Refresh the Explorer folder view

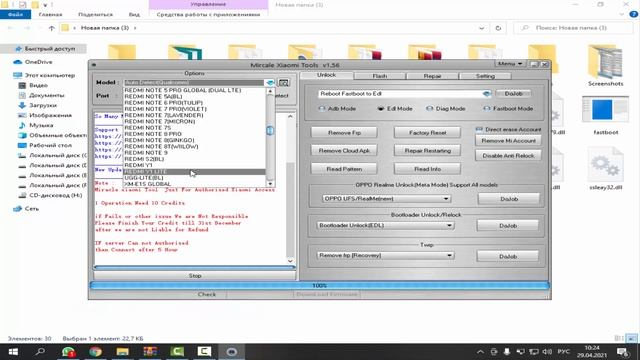(498, 28)
